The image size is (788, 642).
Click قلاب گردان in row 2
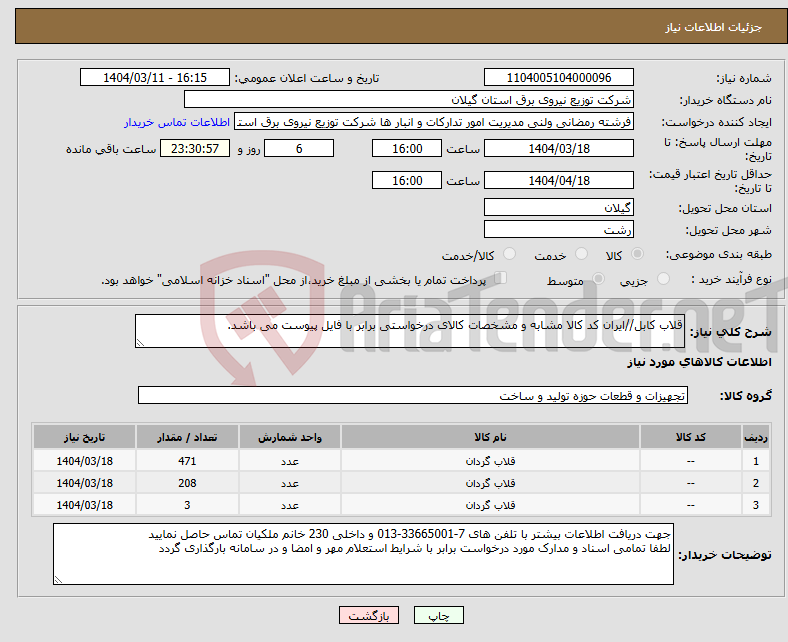490,483
